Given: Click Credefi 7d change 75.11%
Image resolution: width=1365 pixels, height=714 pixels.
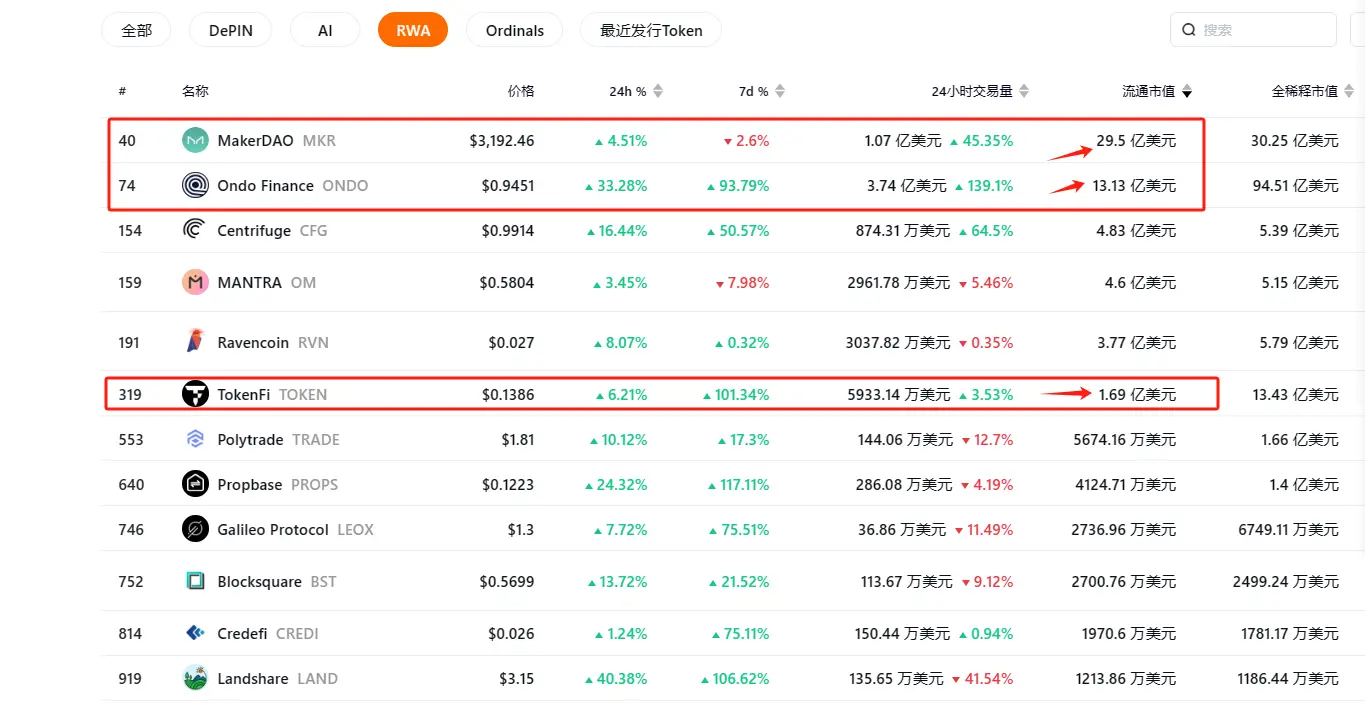Looking at the screenshot, I should tap(741, 633).
